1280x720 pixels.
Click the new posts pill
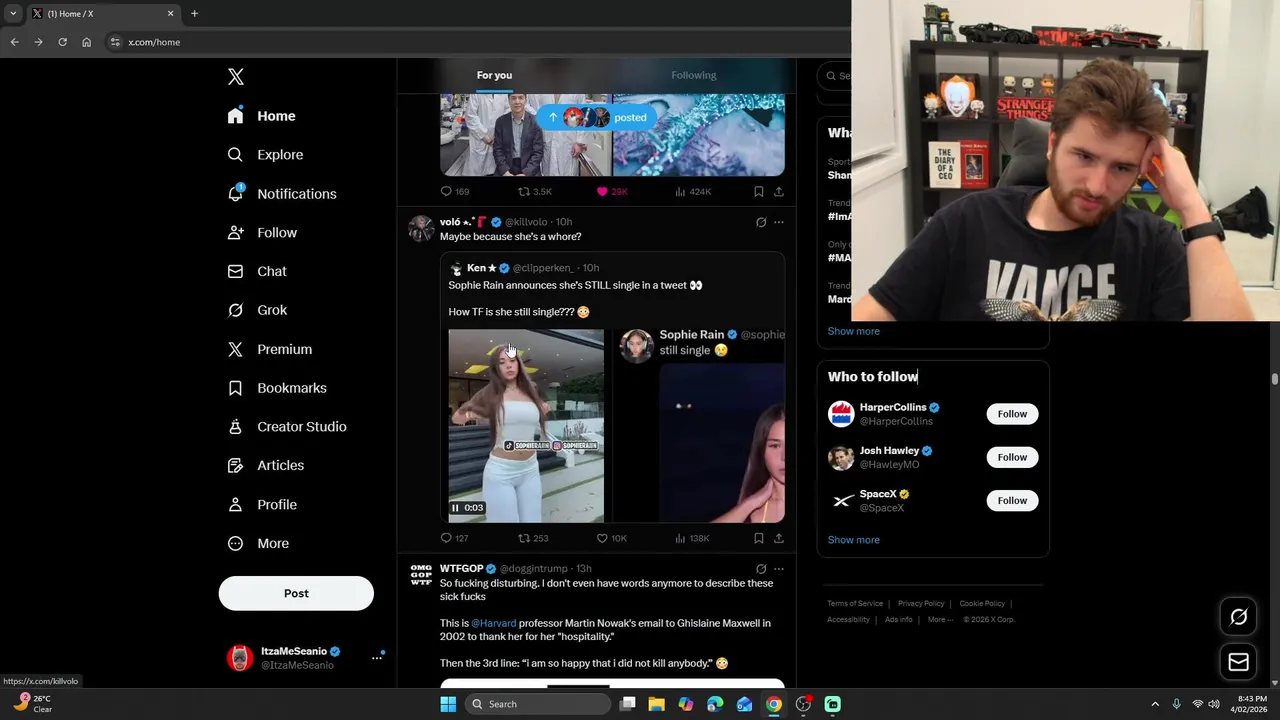coord(596,117)
